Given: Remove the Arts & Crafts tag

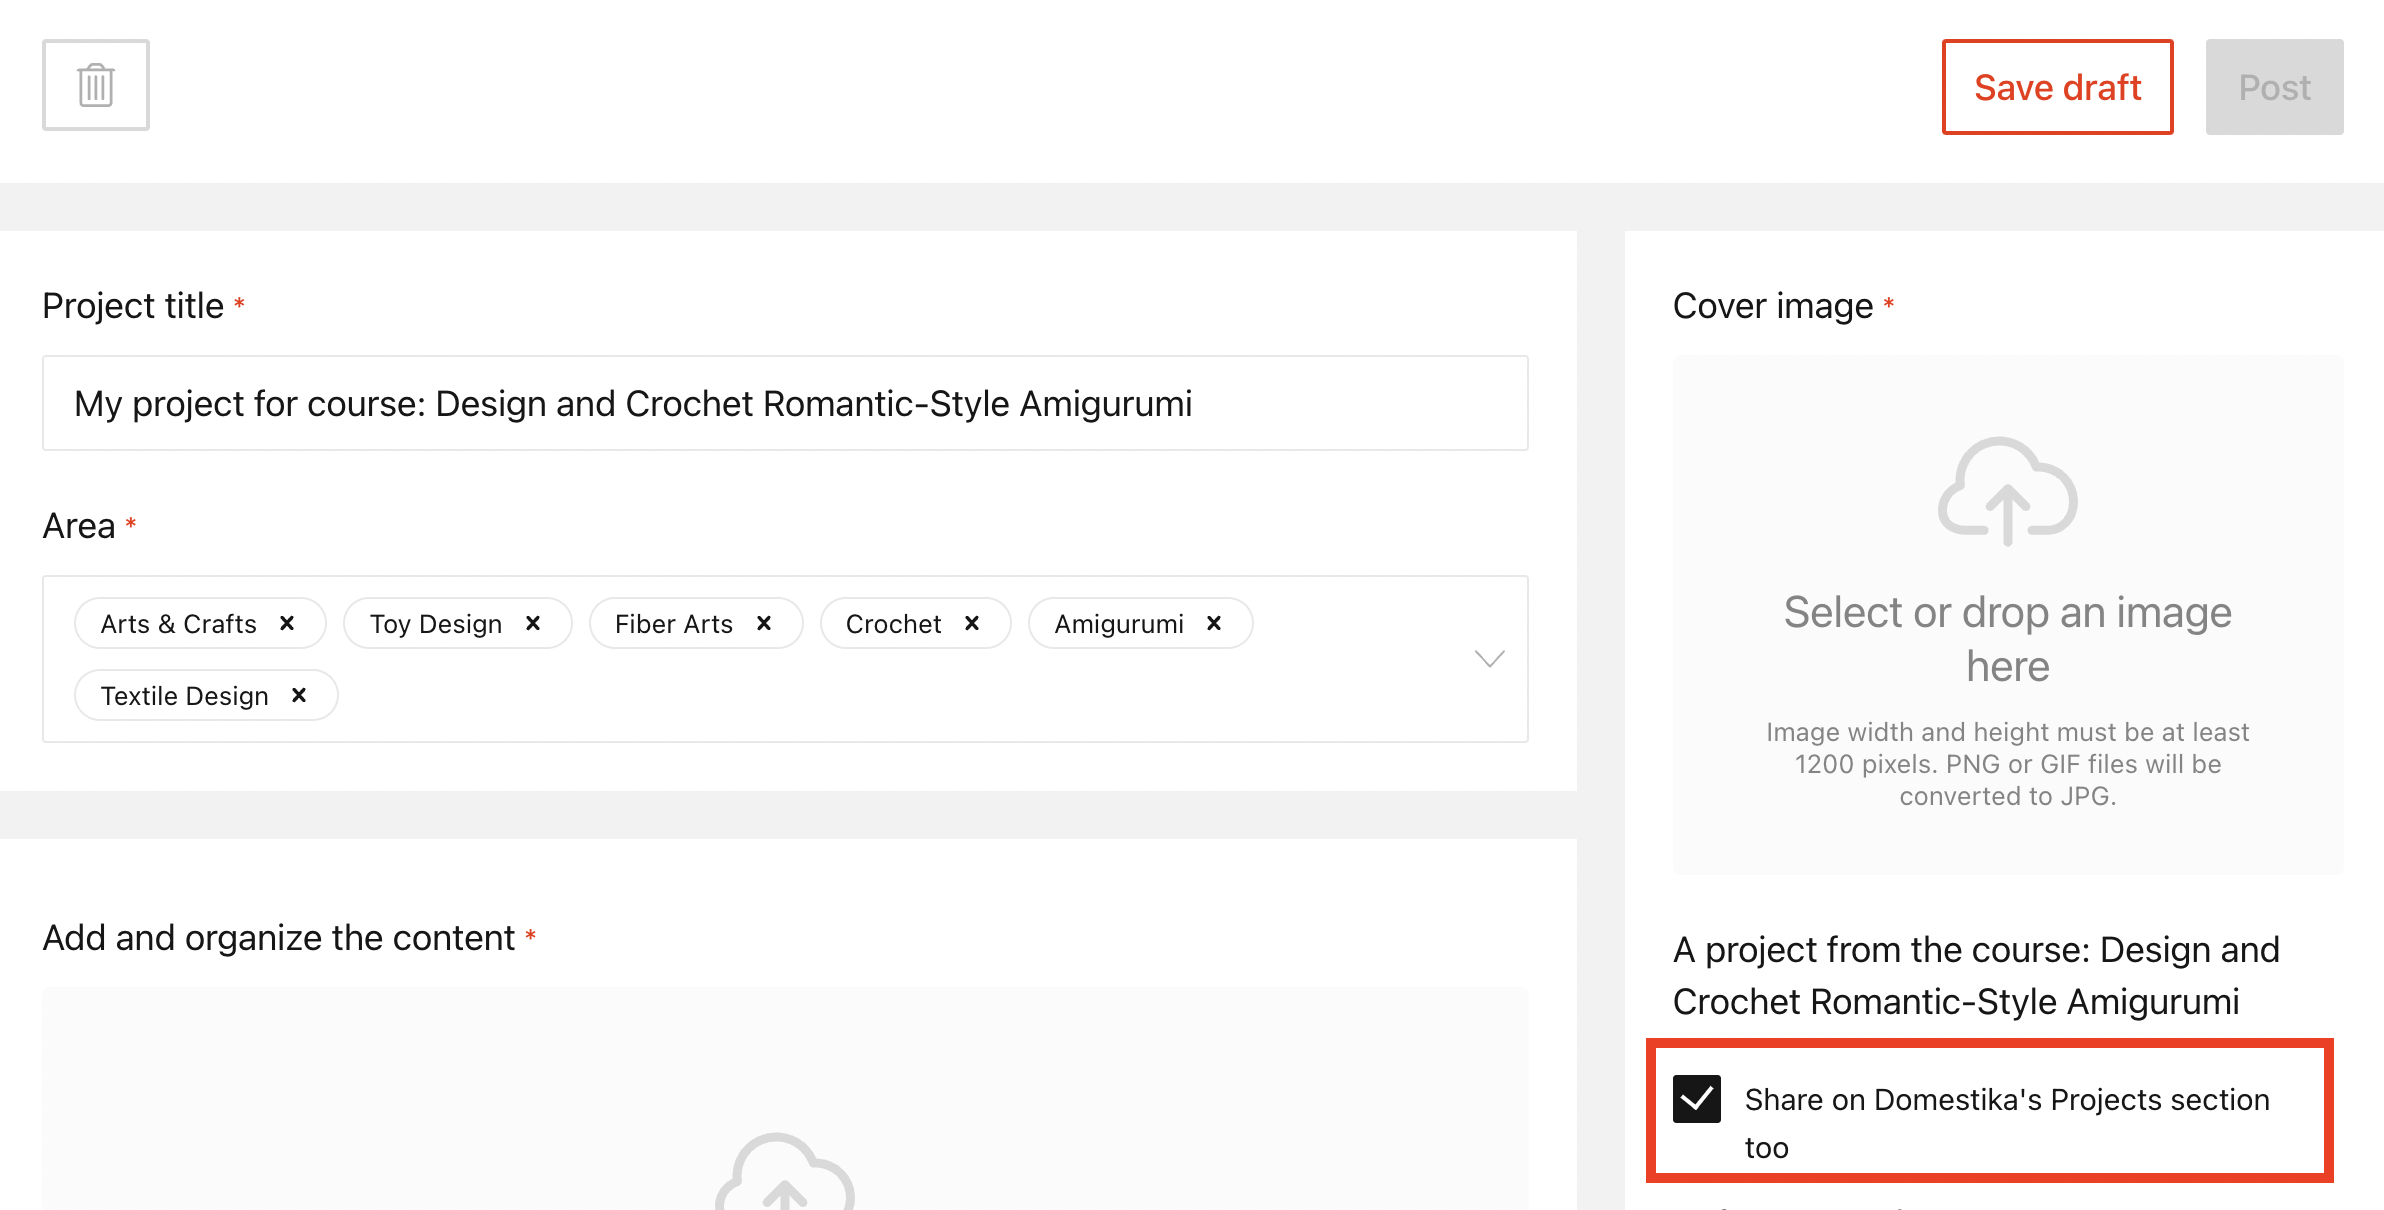Looking at the screenshot, I should [x=287, y=623].
